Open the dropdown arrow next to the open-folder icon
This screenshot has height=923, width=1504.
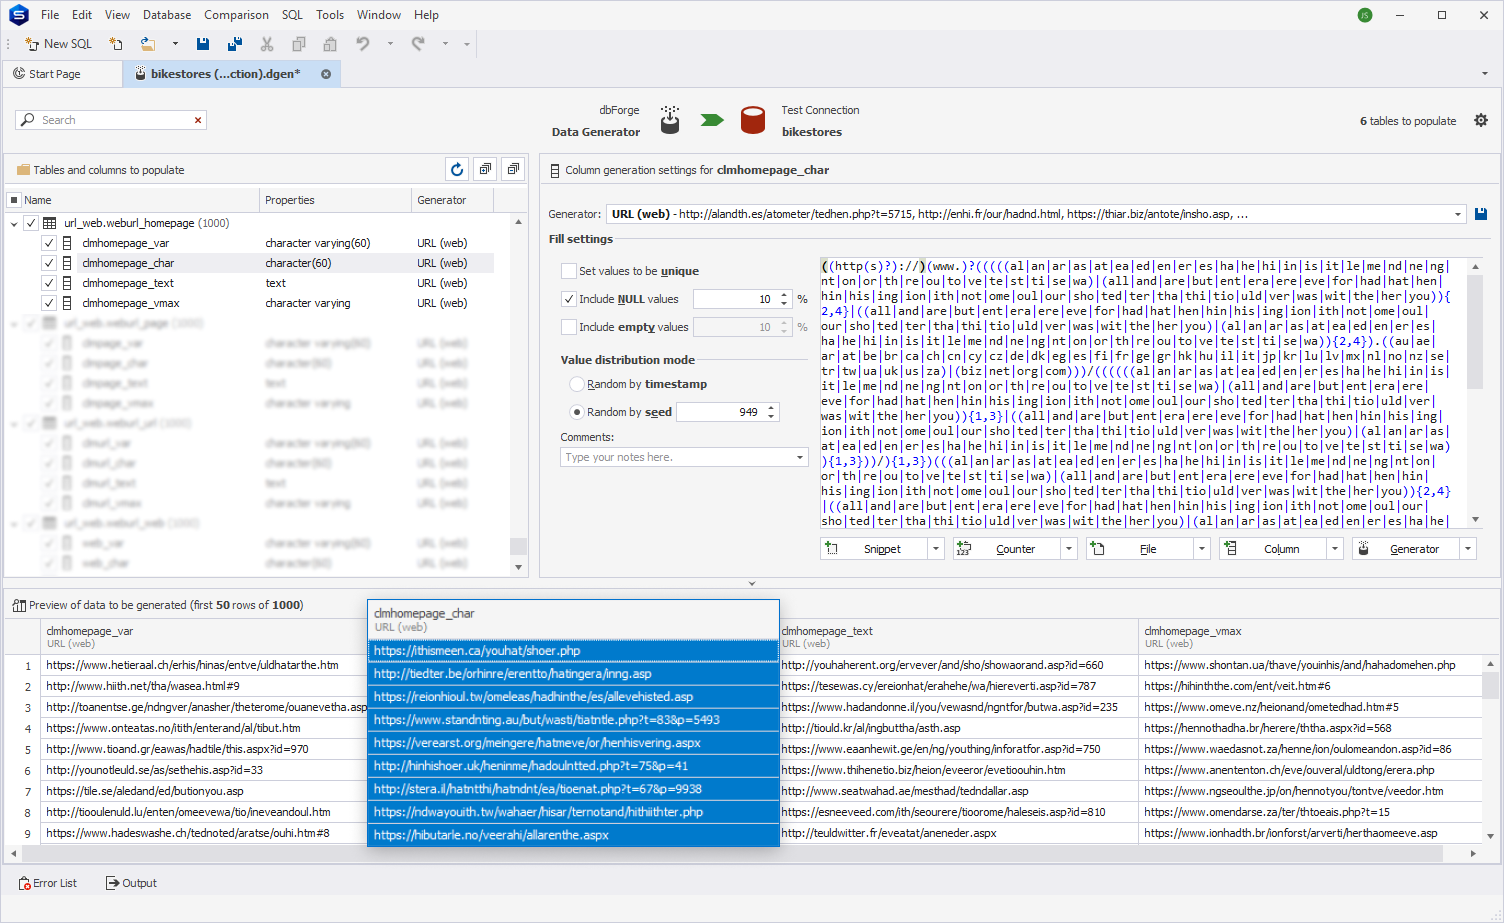coord(175,44)
